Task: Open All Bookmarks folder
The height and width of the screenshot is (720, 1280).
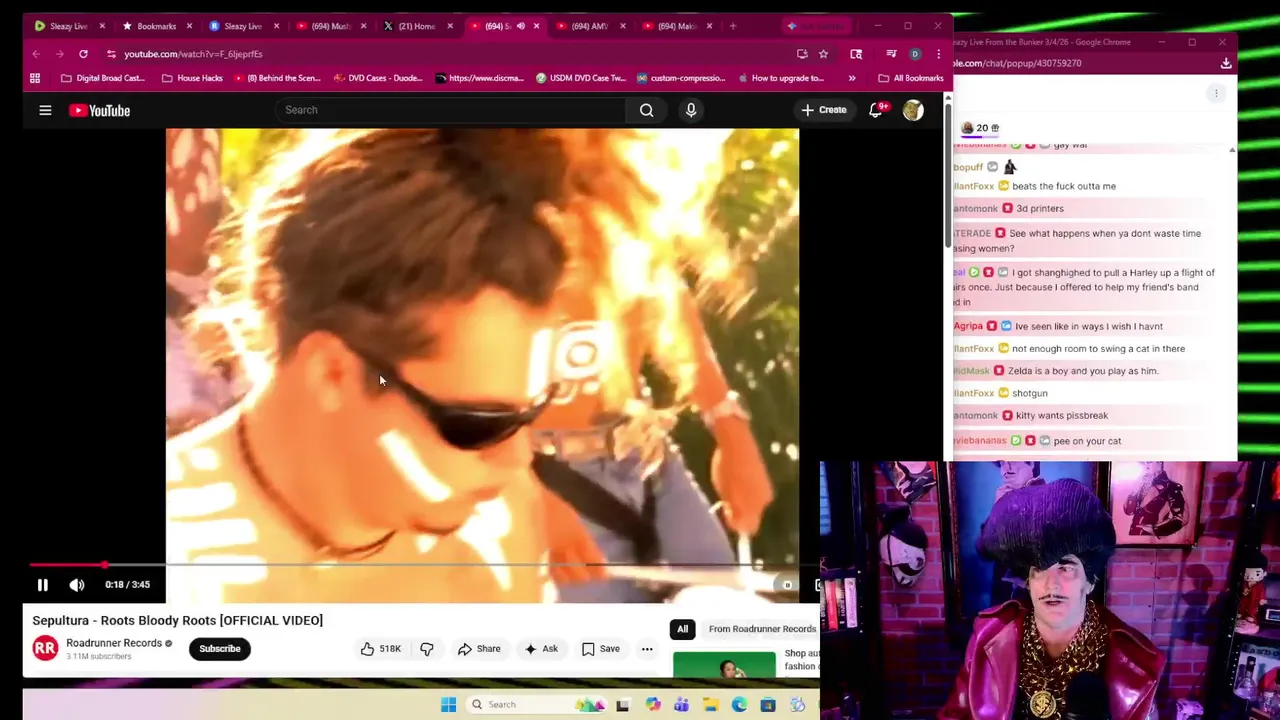Action: (x=910, y=78)
